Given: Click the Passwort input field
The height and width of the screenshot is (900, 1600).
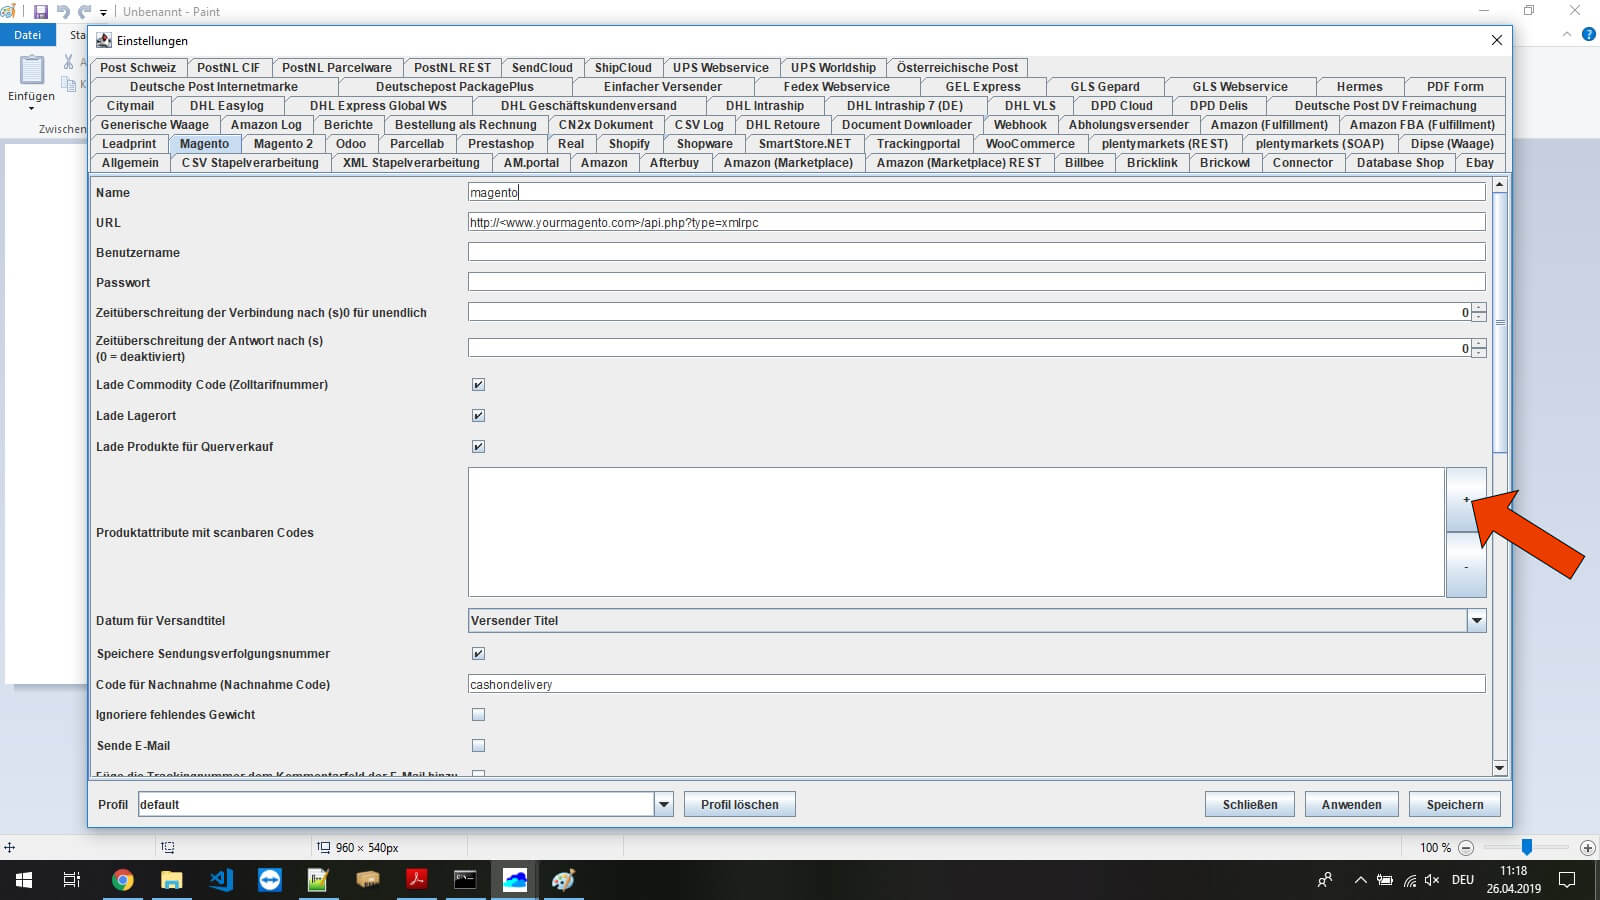Looking at the screenshot, I should pyautogui.click(x=976, y=283).
